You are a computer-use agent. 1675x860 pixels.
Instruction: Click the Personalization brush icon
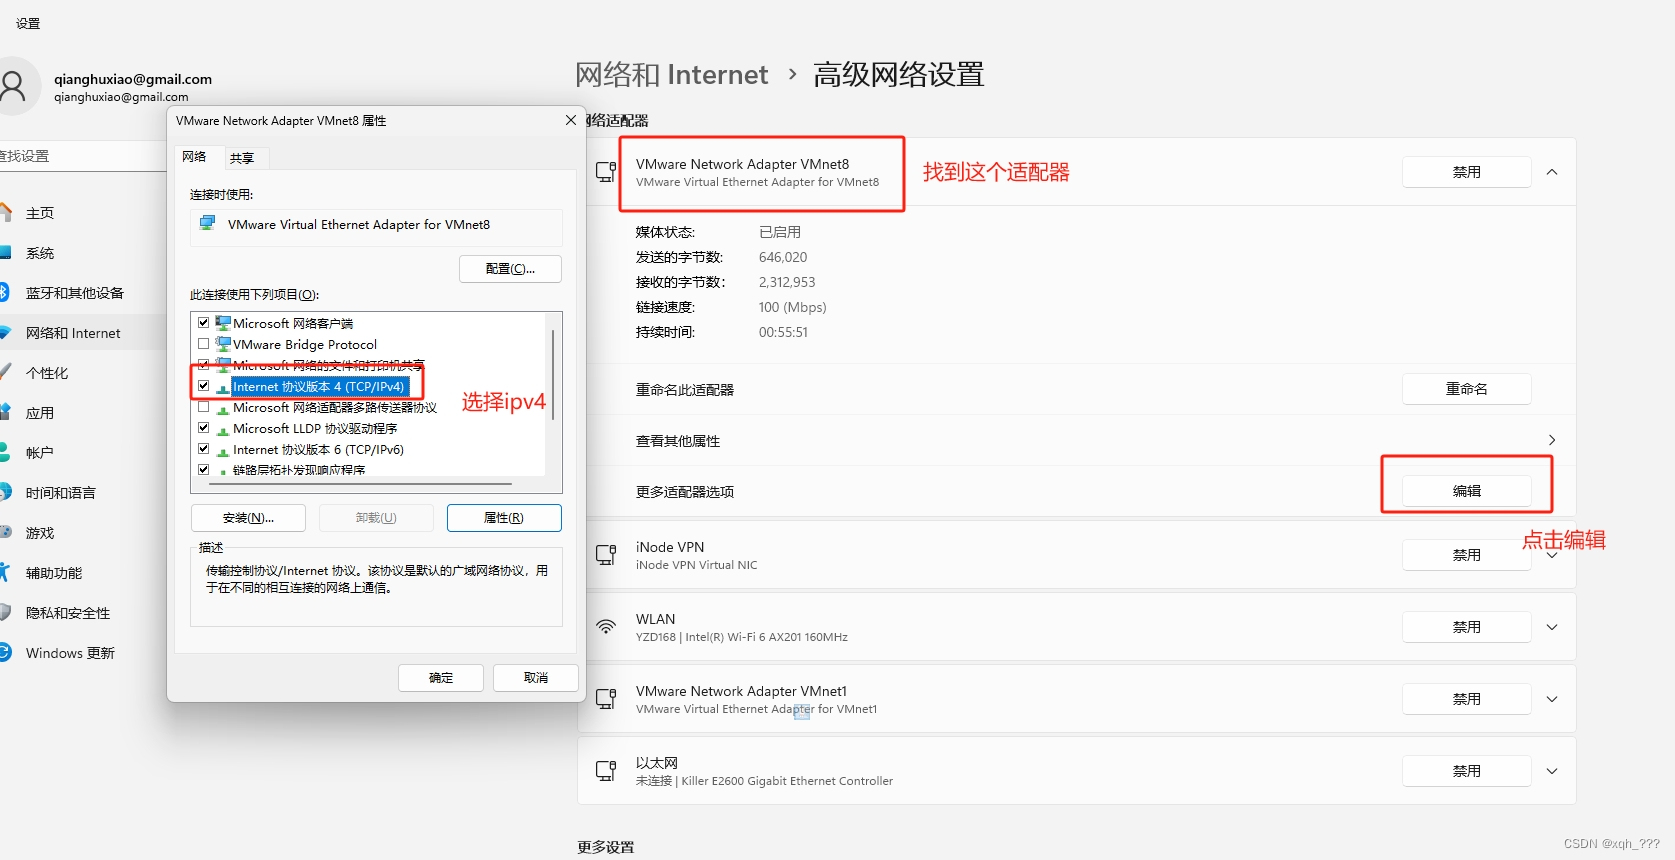(5, 372)
